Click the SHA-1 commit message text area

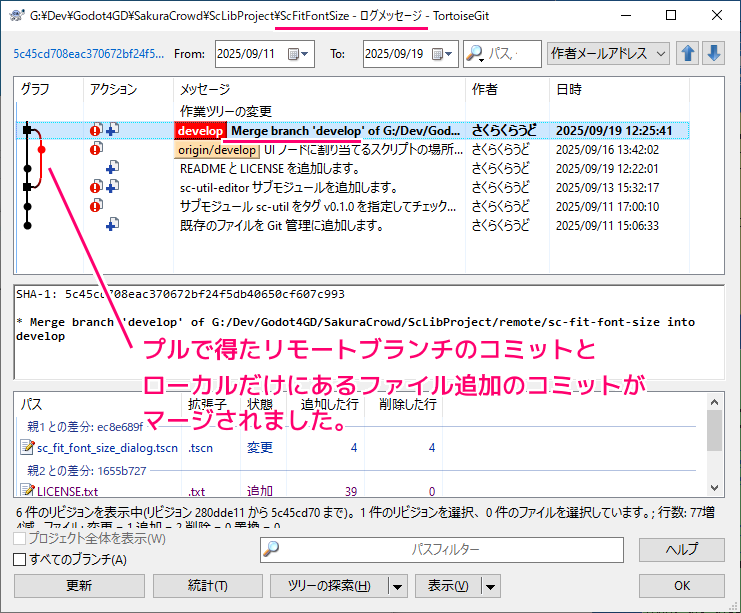click(369, 332)
